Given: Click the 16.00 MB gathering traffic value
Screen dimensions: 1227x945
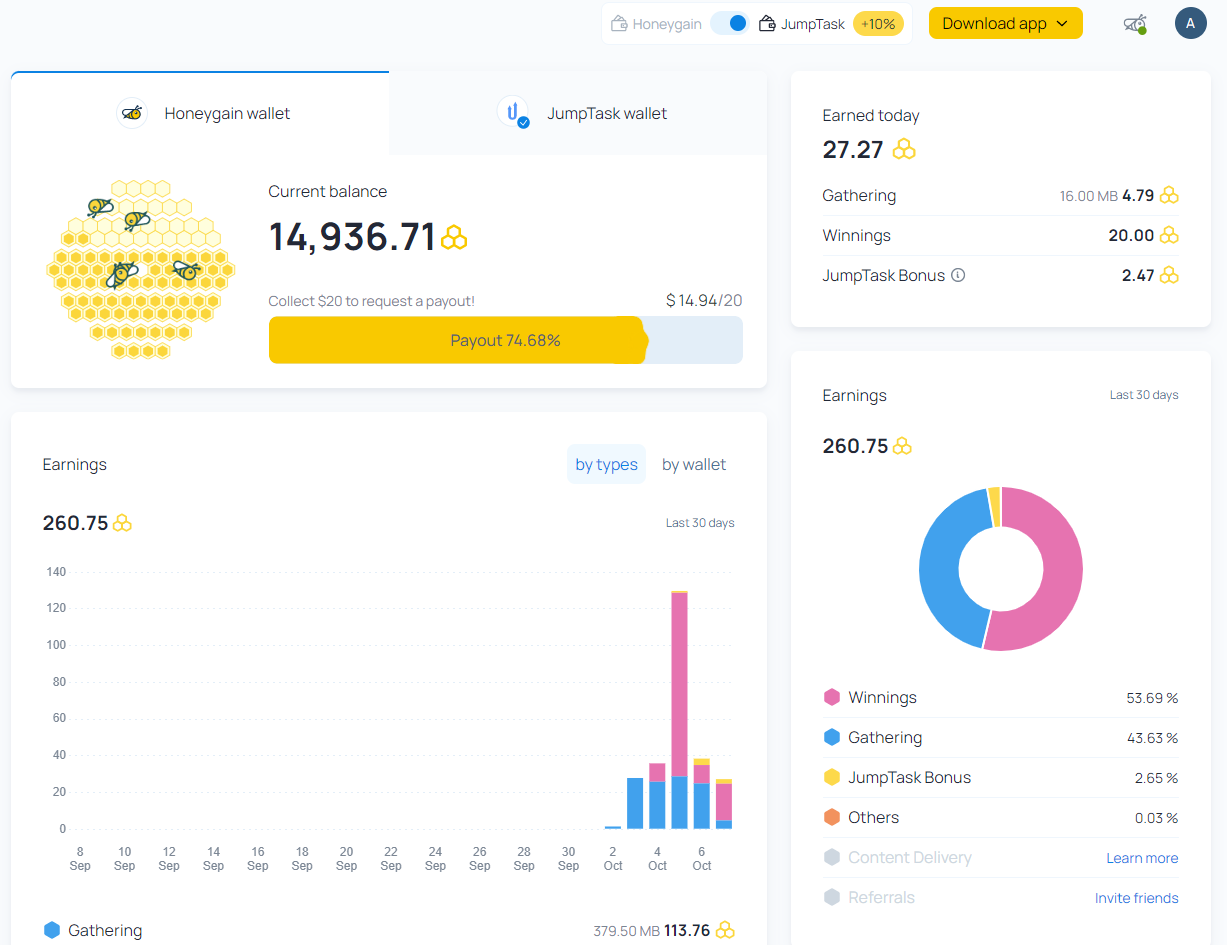Looking at the screenshot, I should pos(1088,196).
